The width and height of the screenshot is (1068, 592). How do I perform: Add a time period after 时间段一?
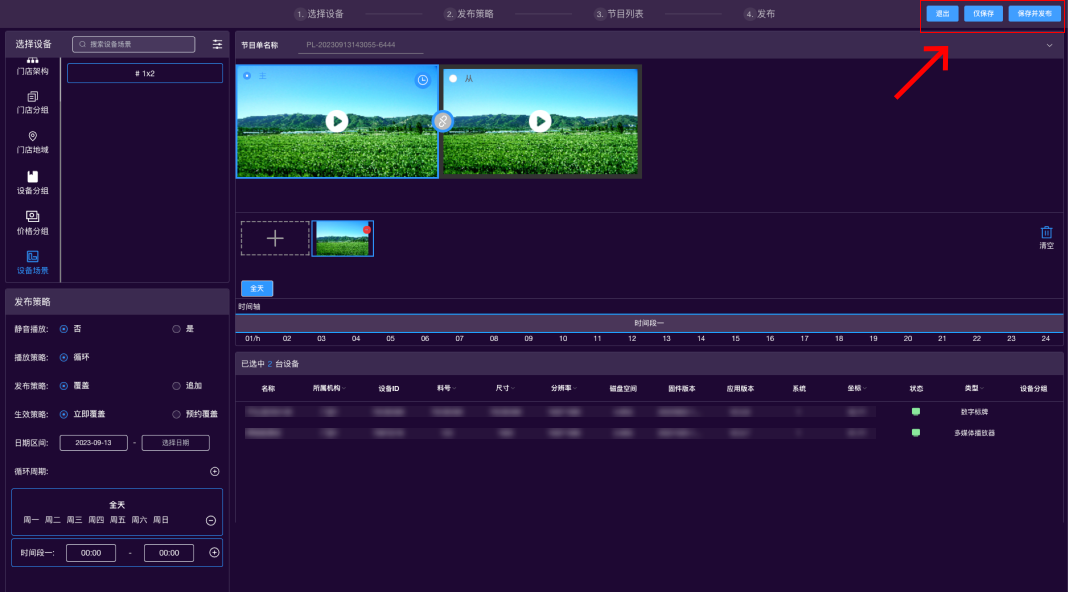(x=215, y=552)
